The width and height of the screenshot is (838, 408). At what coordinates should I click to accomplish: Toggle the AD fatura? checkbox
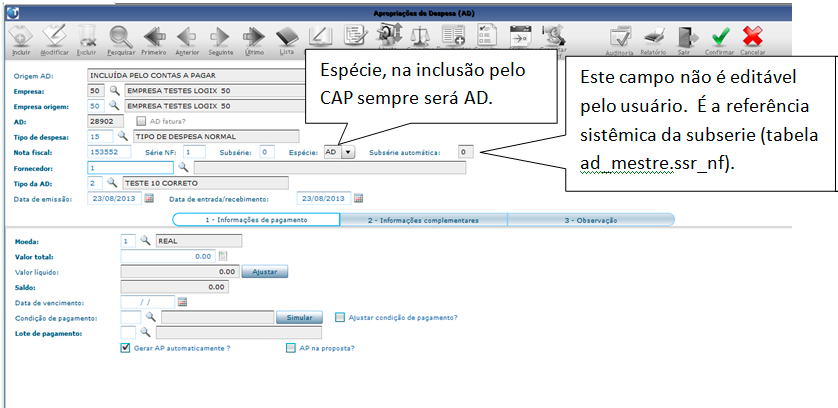tap(141, 121)
